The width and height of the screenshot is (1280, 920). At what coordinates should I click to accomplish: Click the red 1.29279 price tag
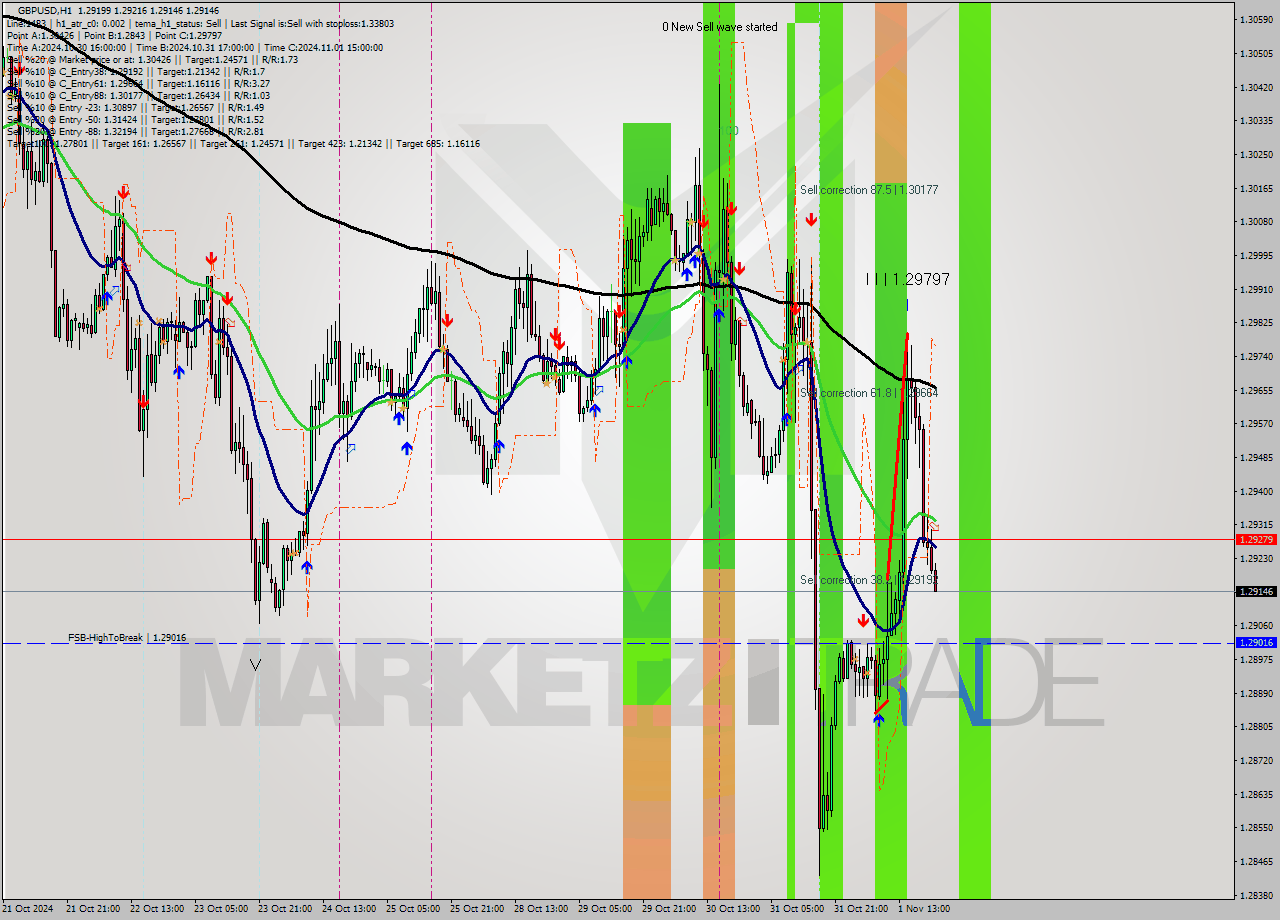tap(1256, 539)
